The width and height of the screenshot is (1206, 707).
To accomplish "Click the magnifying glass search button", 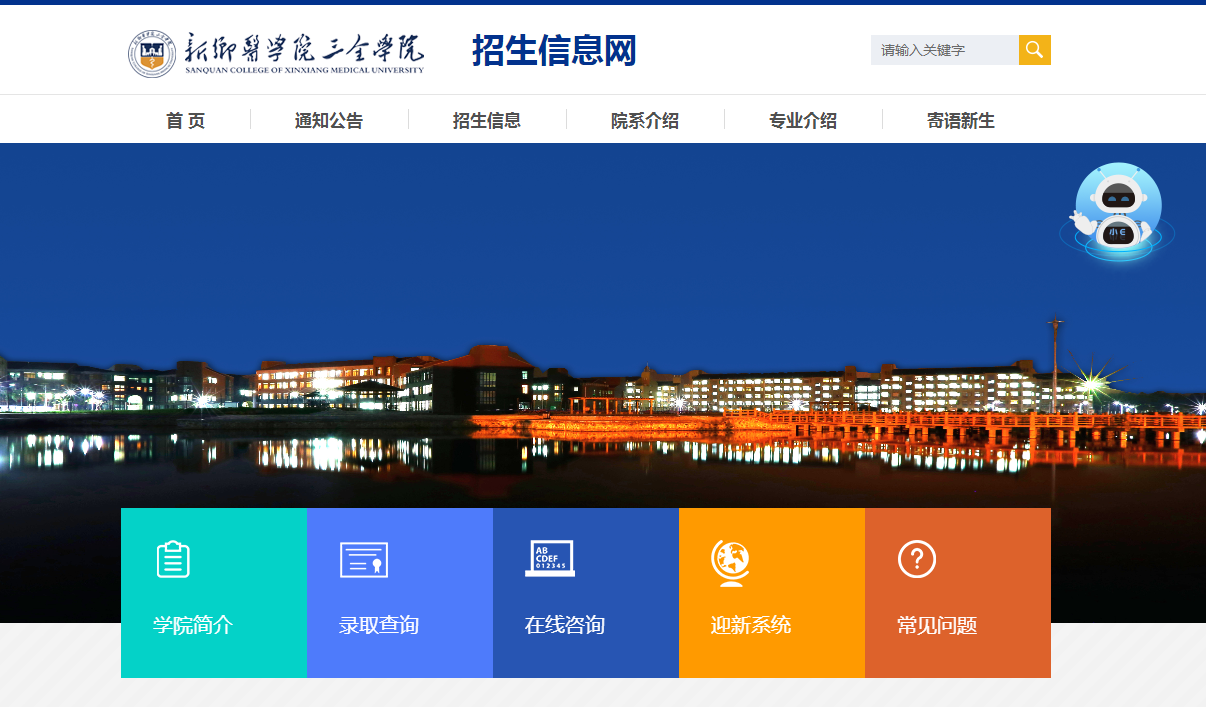I will (x=1034, y=50).
